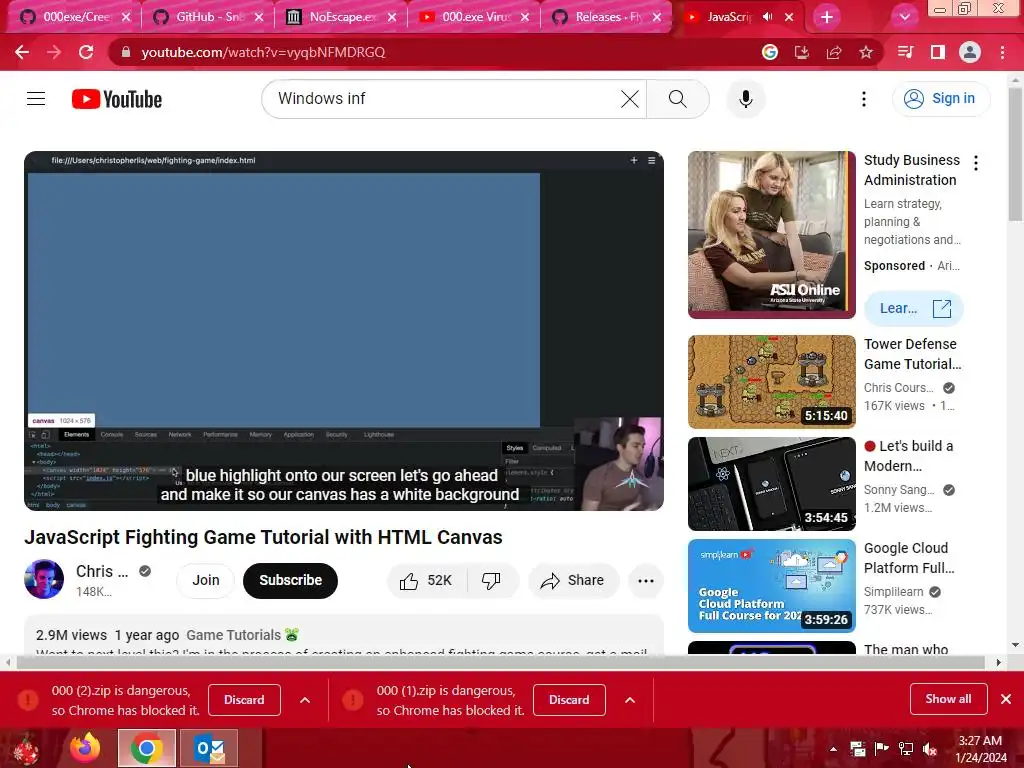The height and width of the screenshot is (768, 1024).
Task: Expand options for 000 (2).zip download
Action: pyautogui.click(x=305, y=700)
